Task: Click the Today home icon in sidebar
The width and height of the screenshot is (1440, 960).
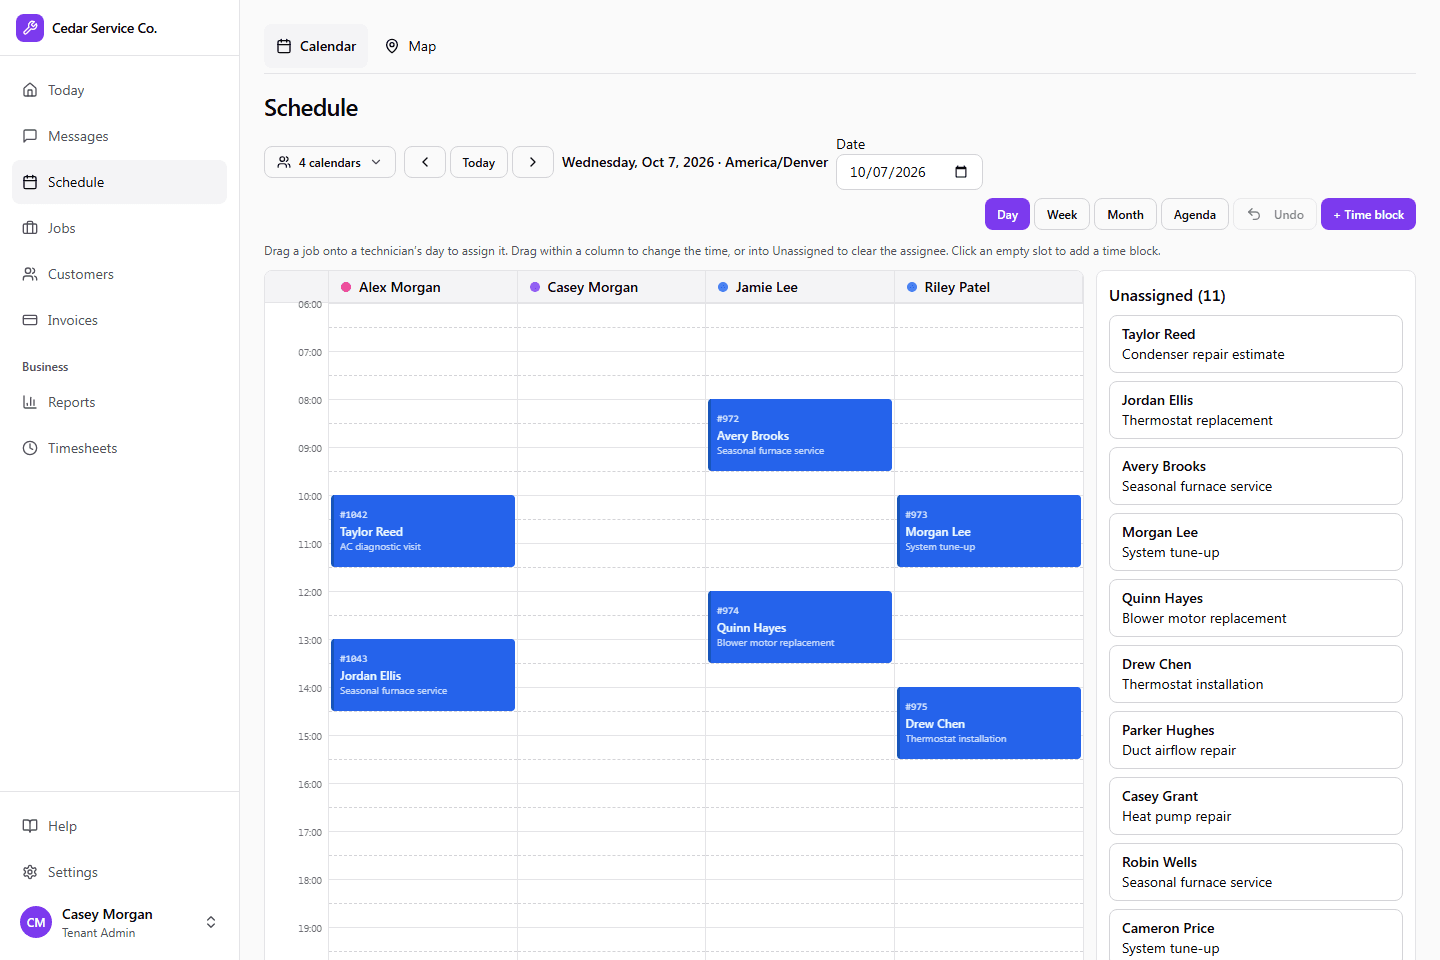Action: 30,90
